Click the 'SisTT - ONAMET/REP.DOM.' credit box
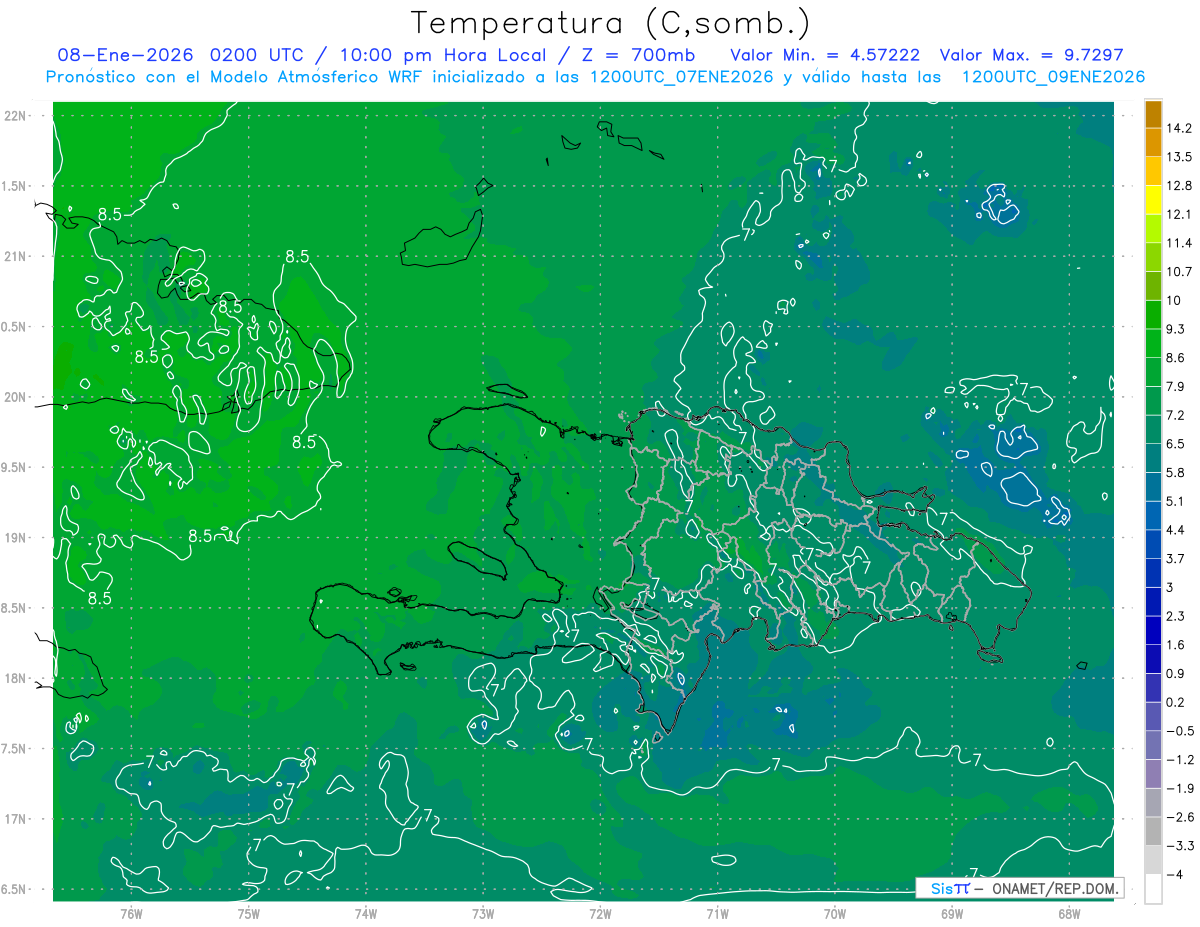The image size is (1200, 927). tap(1020, 888)
